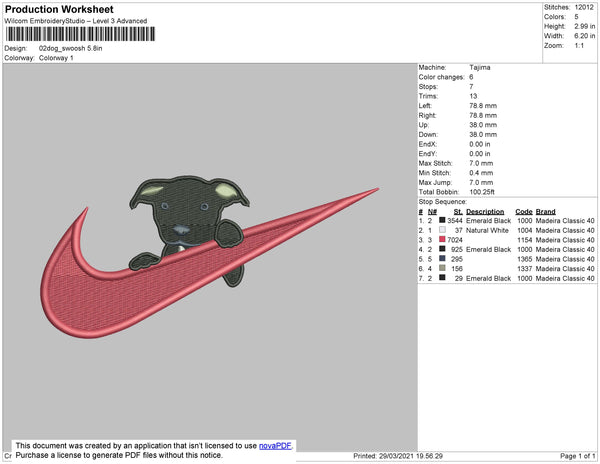600x464 pixels.
Task: Click the dog and swoosh embroidery preview
Action: (209, 257)
